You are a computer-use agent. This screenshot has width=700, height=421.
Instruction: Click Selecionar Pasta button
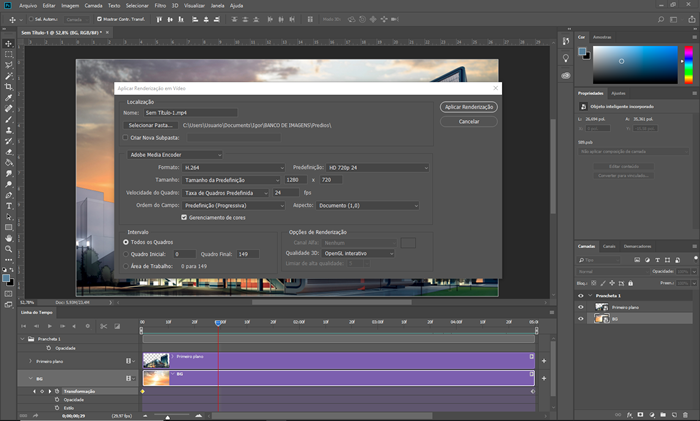(150, 125)
